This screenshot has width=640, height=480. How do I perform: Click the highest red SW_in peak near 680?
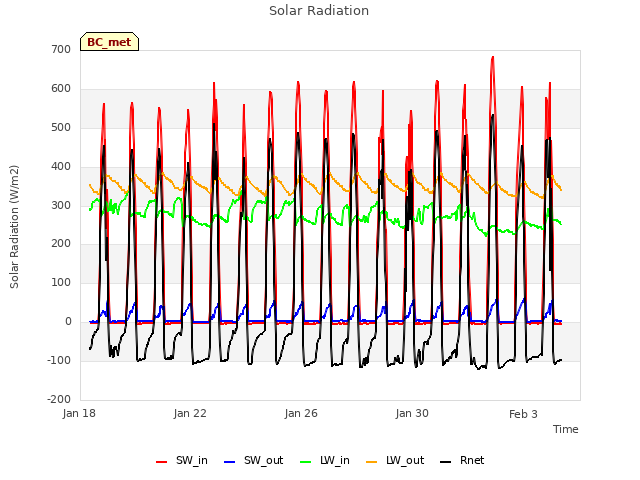click(493, 58)
